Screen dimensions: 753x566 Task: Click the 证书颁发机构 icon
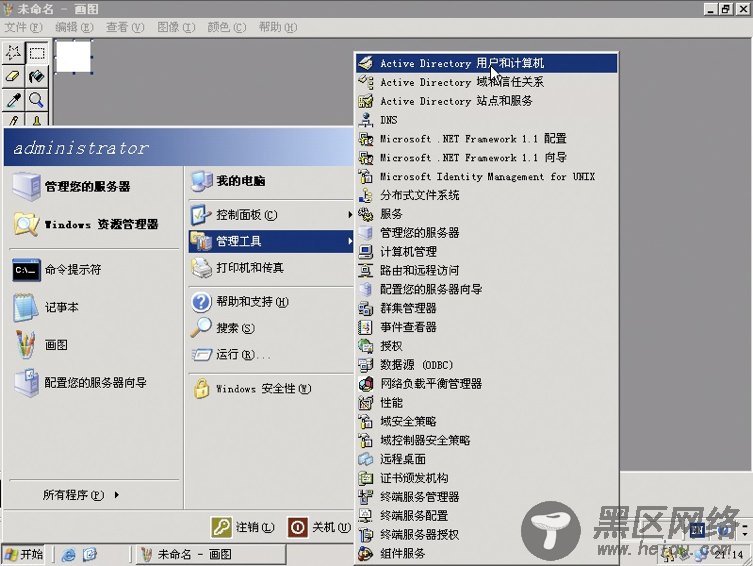[365, 478]
